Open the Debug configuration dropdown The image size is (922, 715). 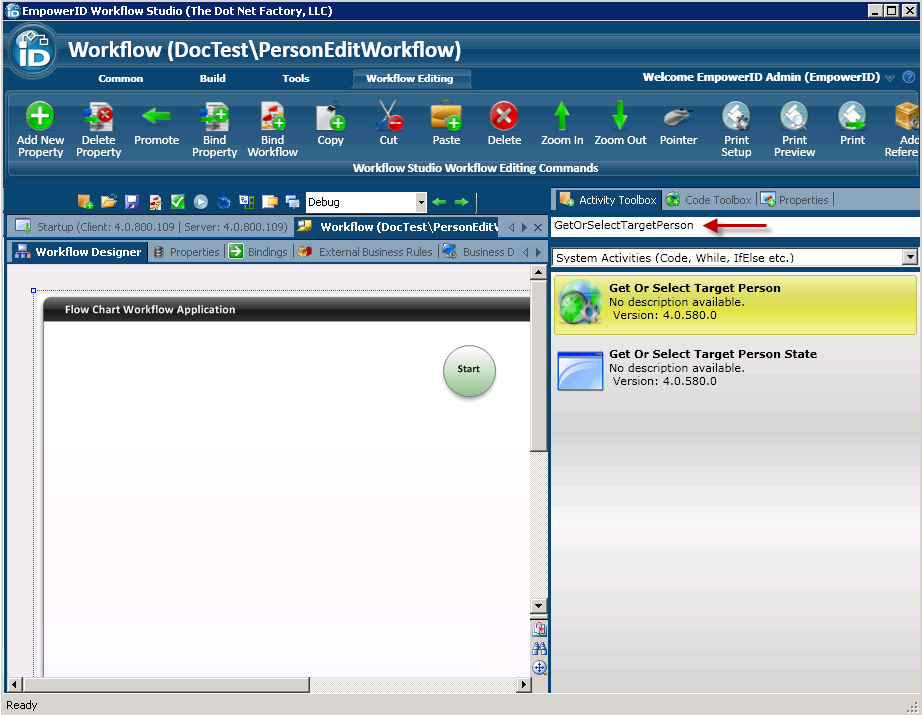[421, 202]
